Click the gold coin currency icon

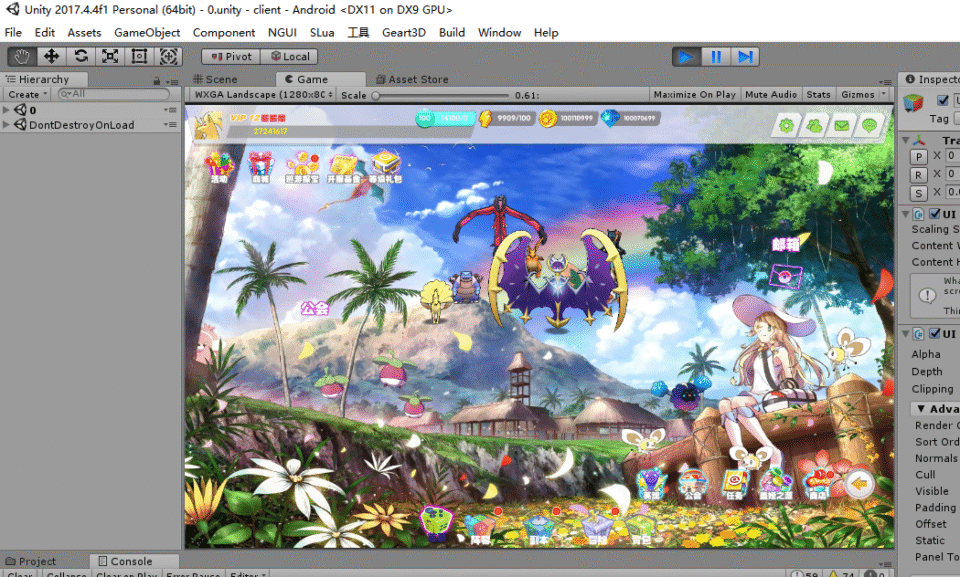point(547,118)
